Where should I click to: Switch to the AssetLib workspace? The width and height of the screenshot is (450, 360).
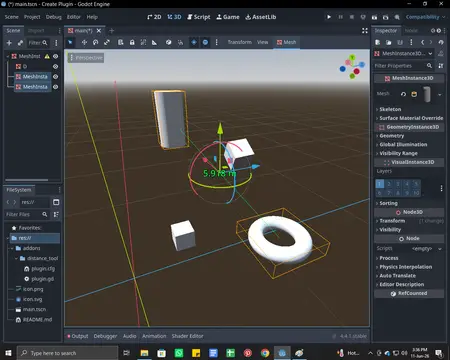(x=261, y=17)
